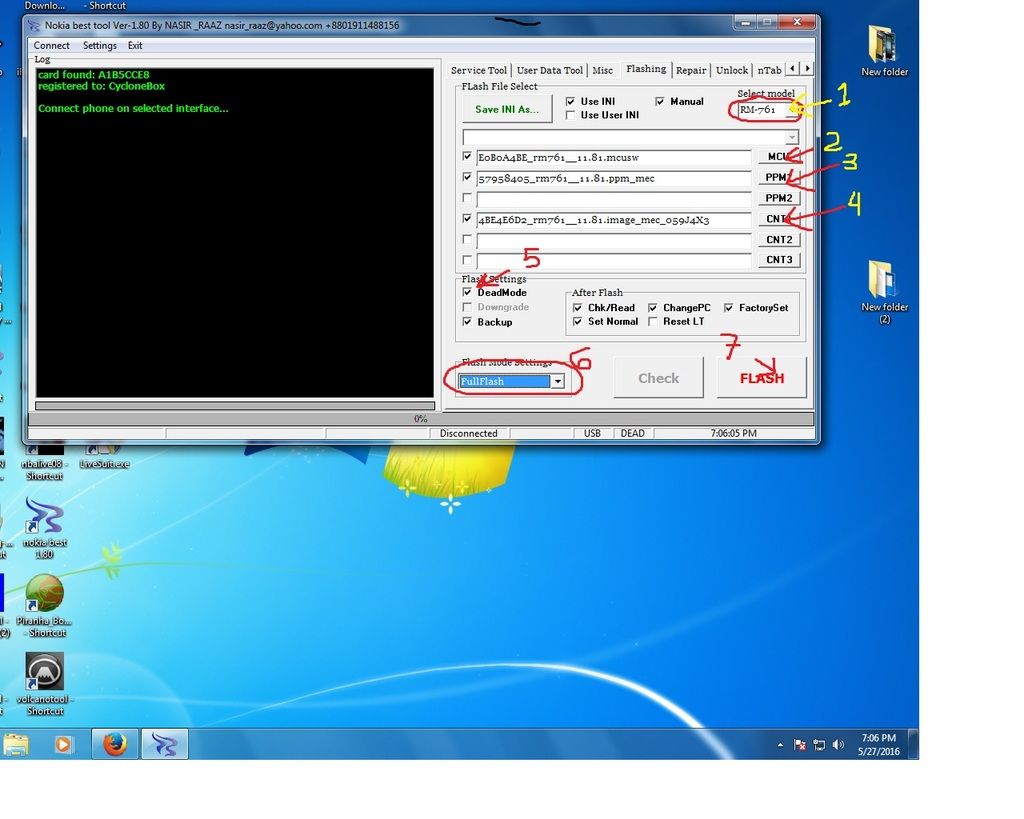
Task: Open the Settings menu
Action: (x=99, y=45)
